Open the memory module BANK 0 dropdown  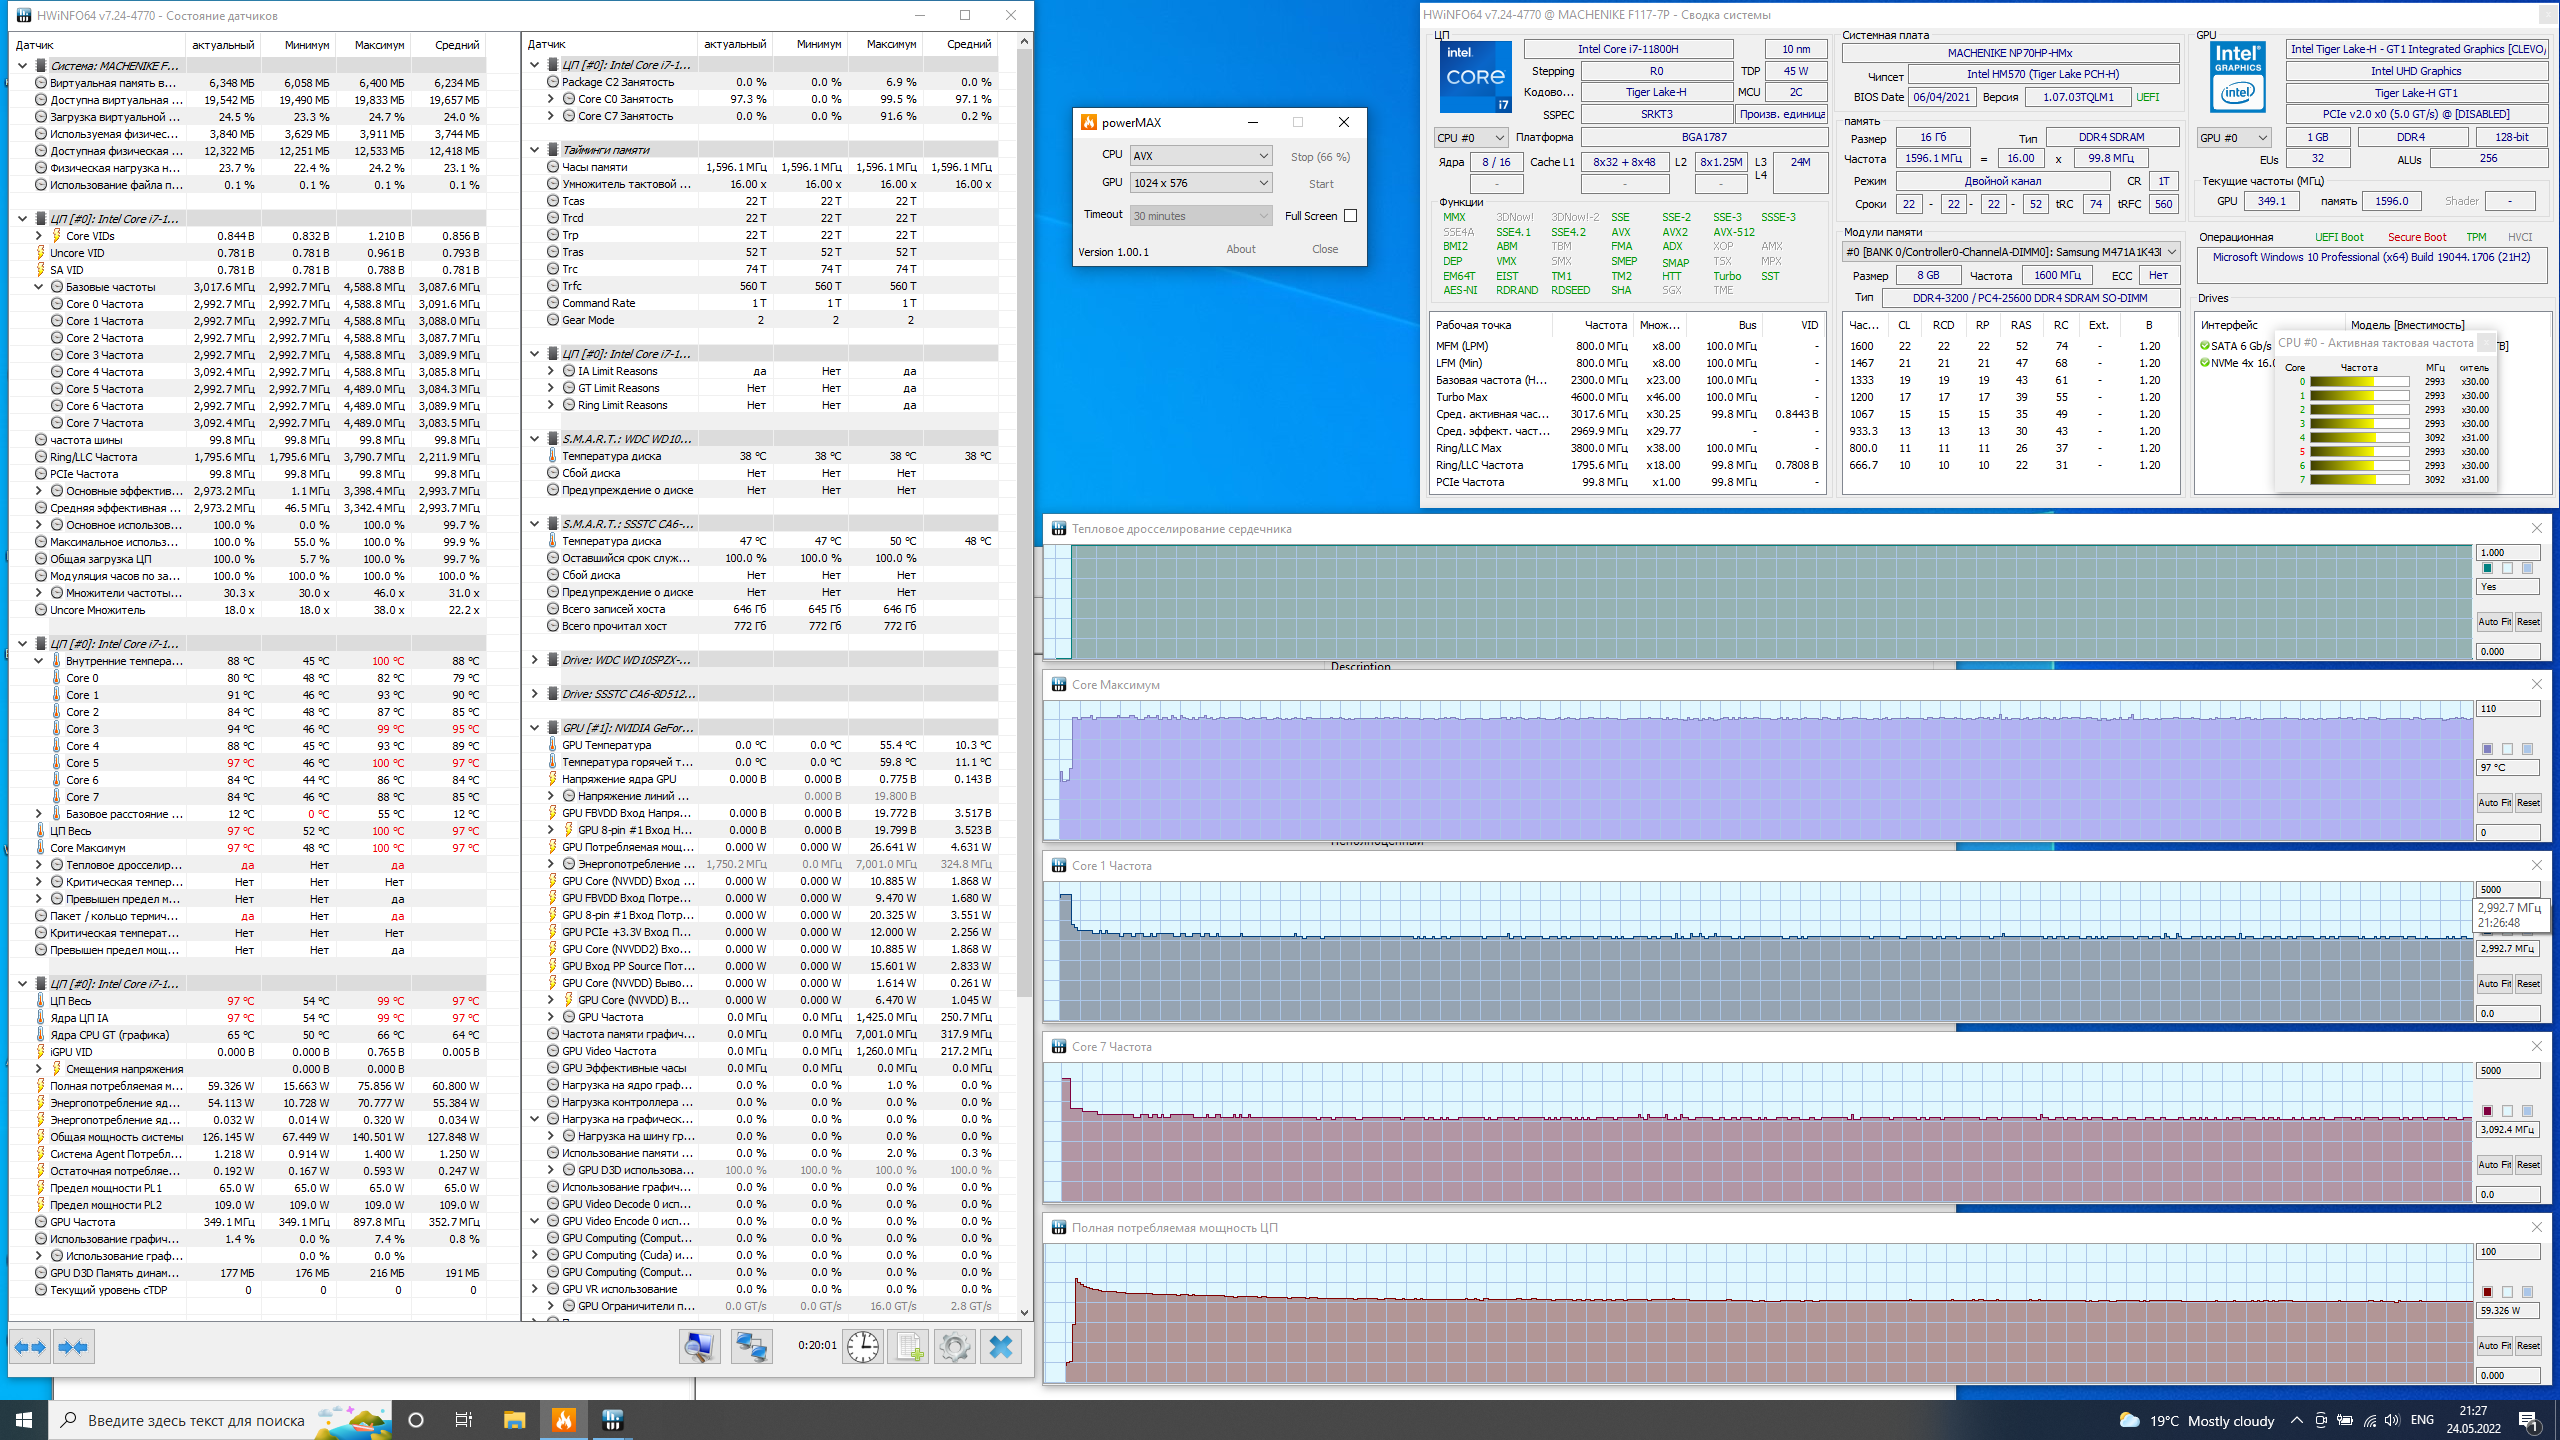(2011, 252)
